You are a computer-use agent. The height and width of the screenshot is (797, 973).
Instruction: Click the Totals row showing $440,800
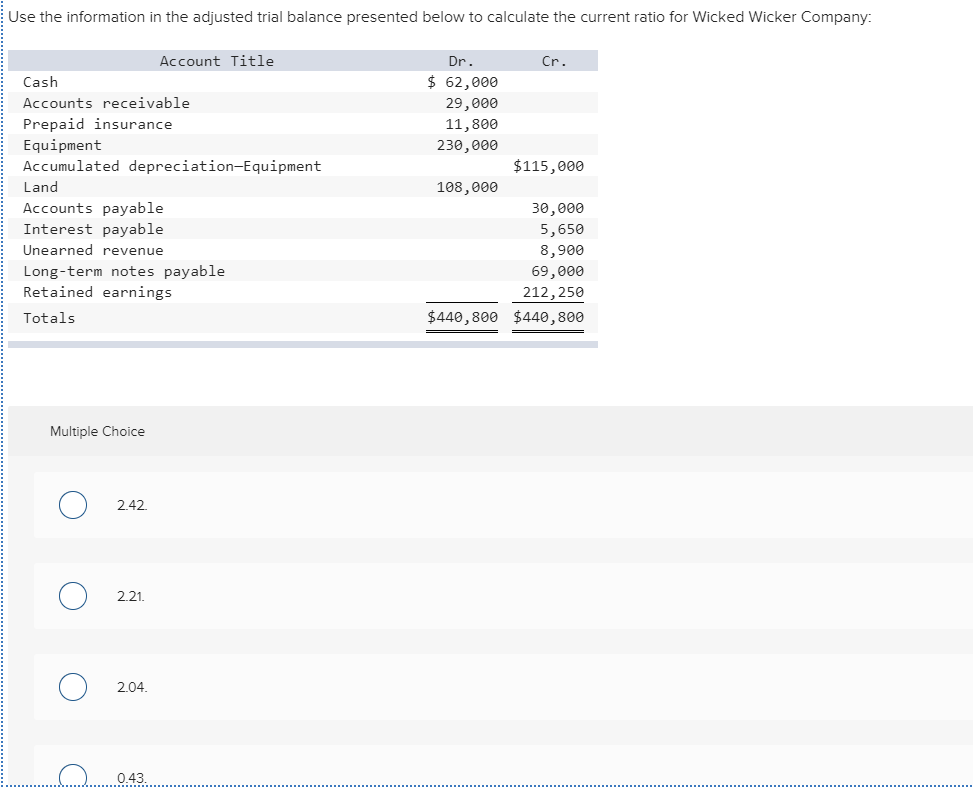(x=462, y=317)
